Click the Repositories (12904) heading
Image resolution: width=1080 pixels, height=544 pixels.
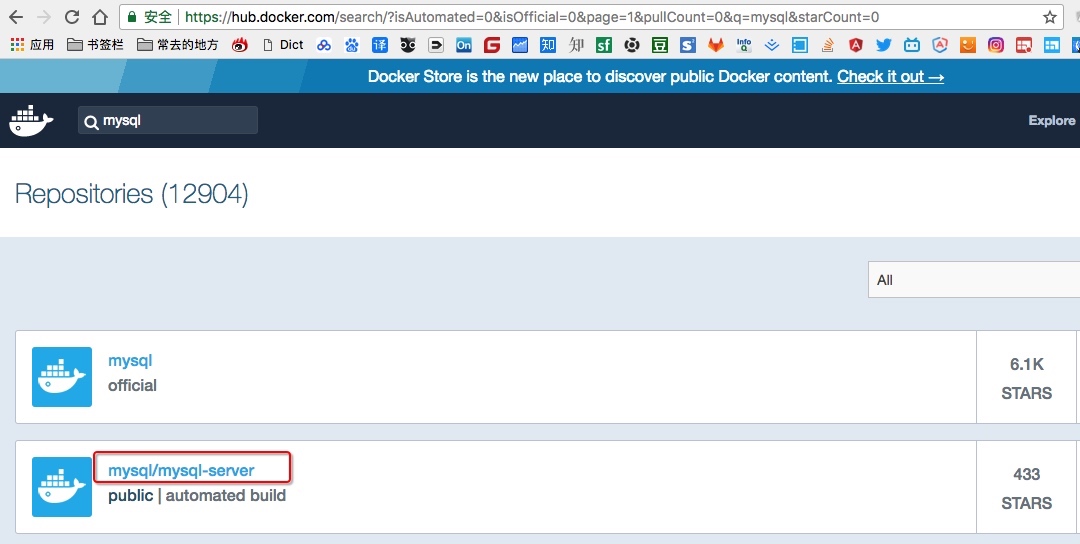[x=132, y=194]
